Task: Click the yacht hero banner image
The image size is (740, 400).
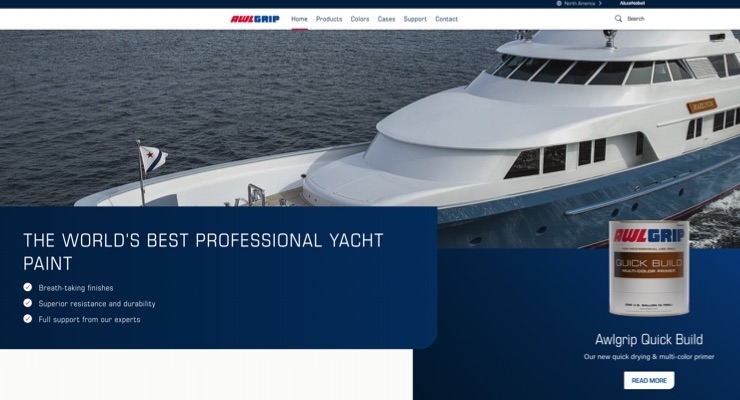Action: 370,118
